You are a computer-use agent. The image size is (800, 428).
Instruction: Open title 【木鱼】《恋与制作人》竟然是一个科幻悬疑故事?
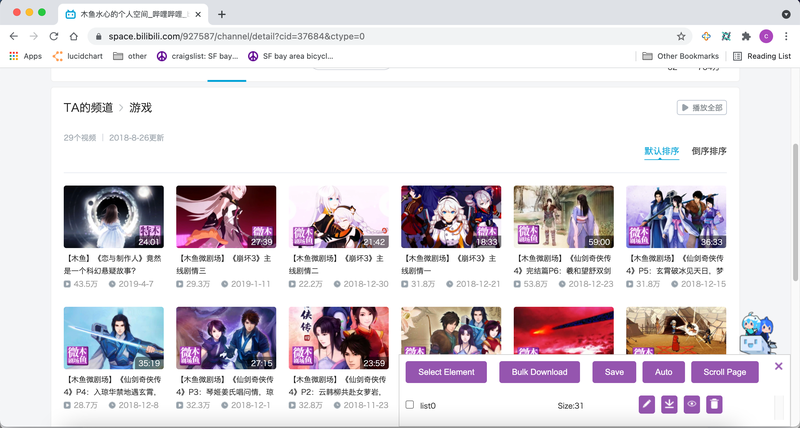tap(113, 264)
